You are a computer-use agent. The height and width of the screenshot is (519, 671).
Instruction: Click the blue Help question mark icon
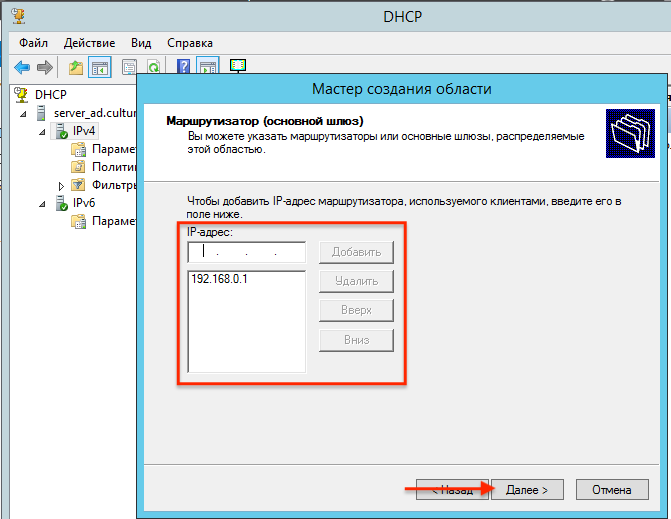[184, 67]
